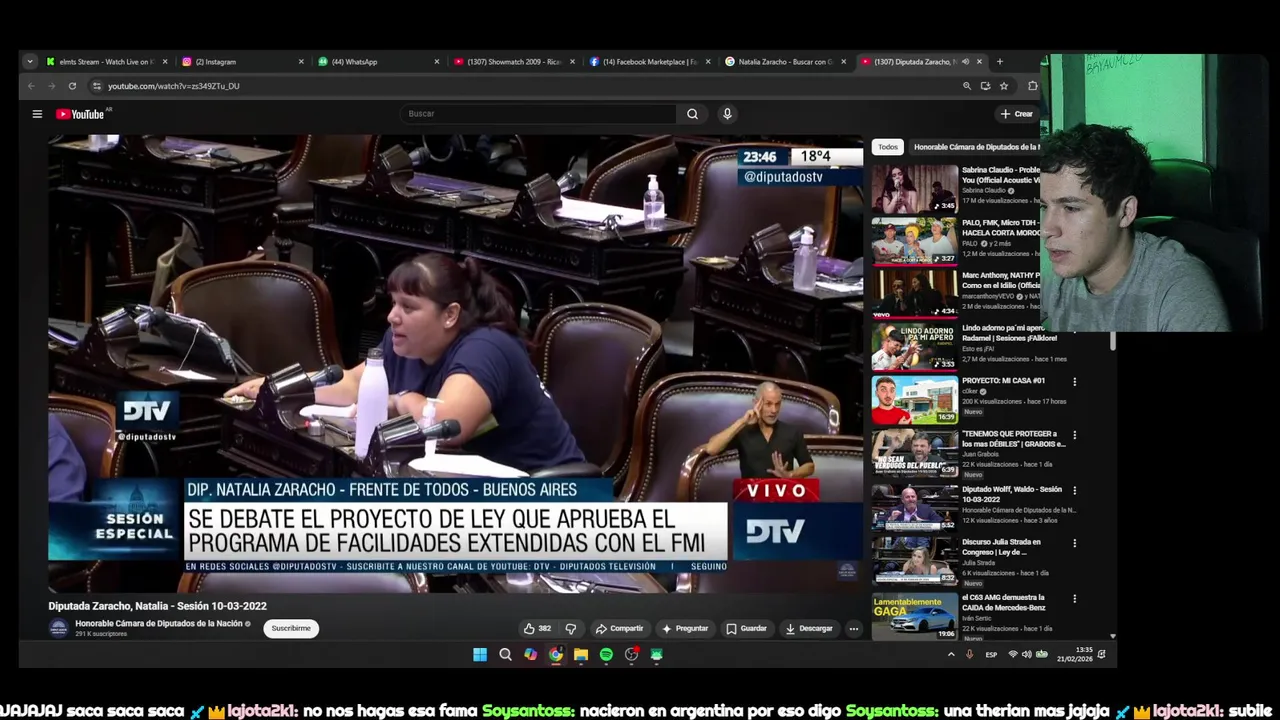Image resolution: width=1280 pixels, height=720 pixels.
Task: Open Windows Start menu
Action: click(x=480, y=655)
